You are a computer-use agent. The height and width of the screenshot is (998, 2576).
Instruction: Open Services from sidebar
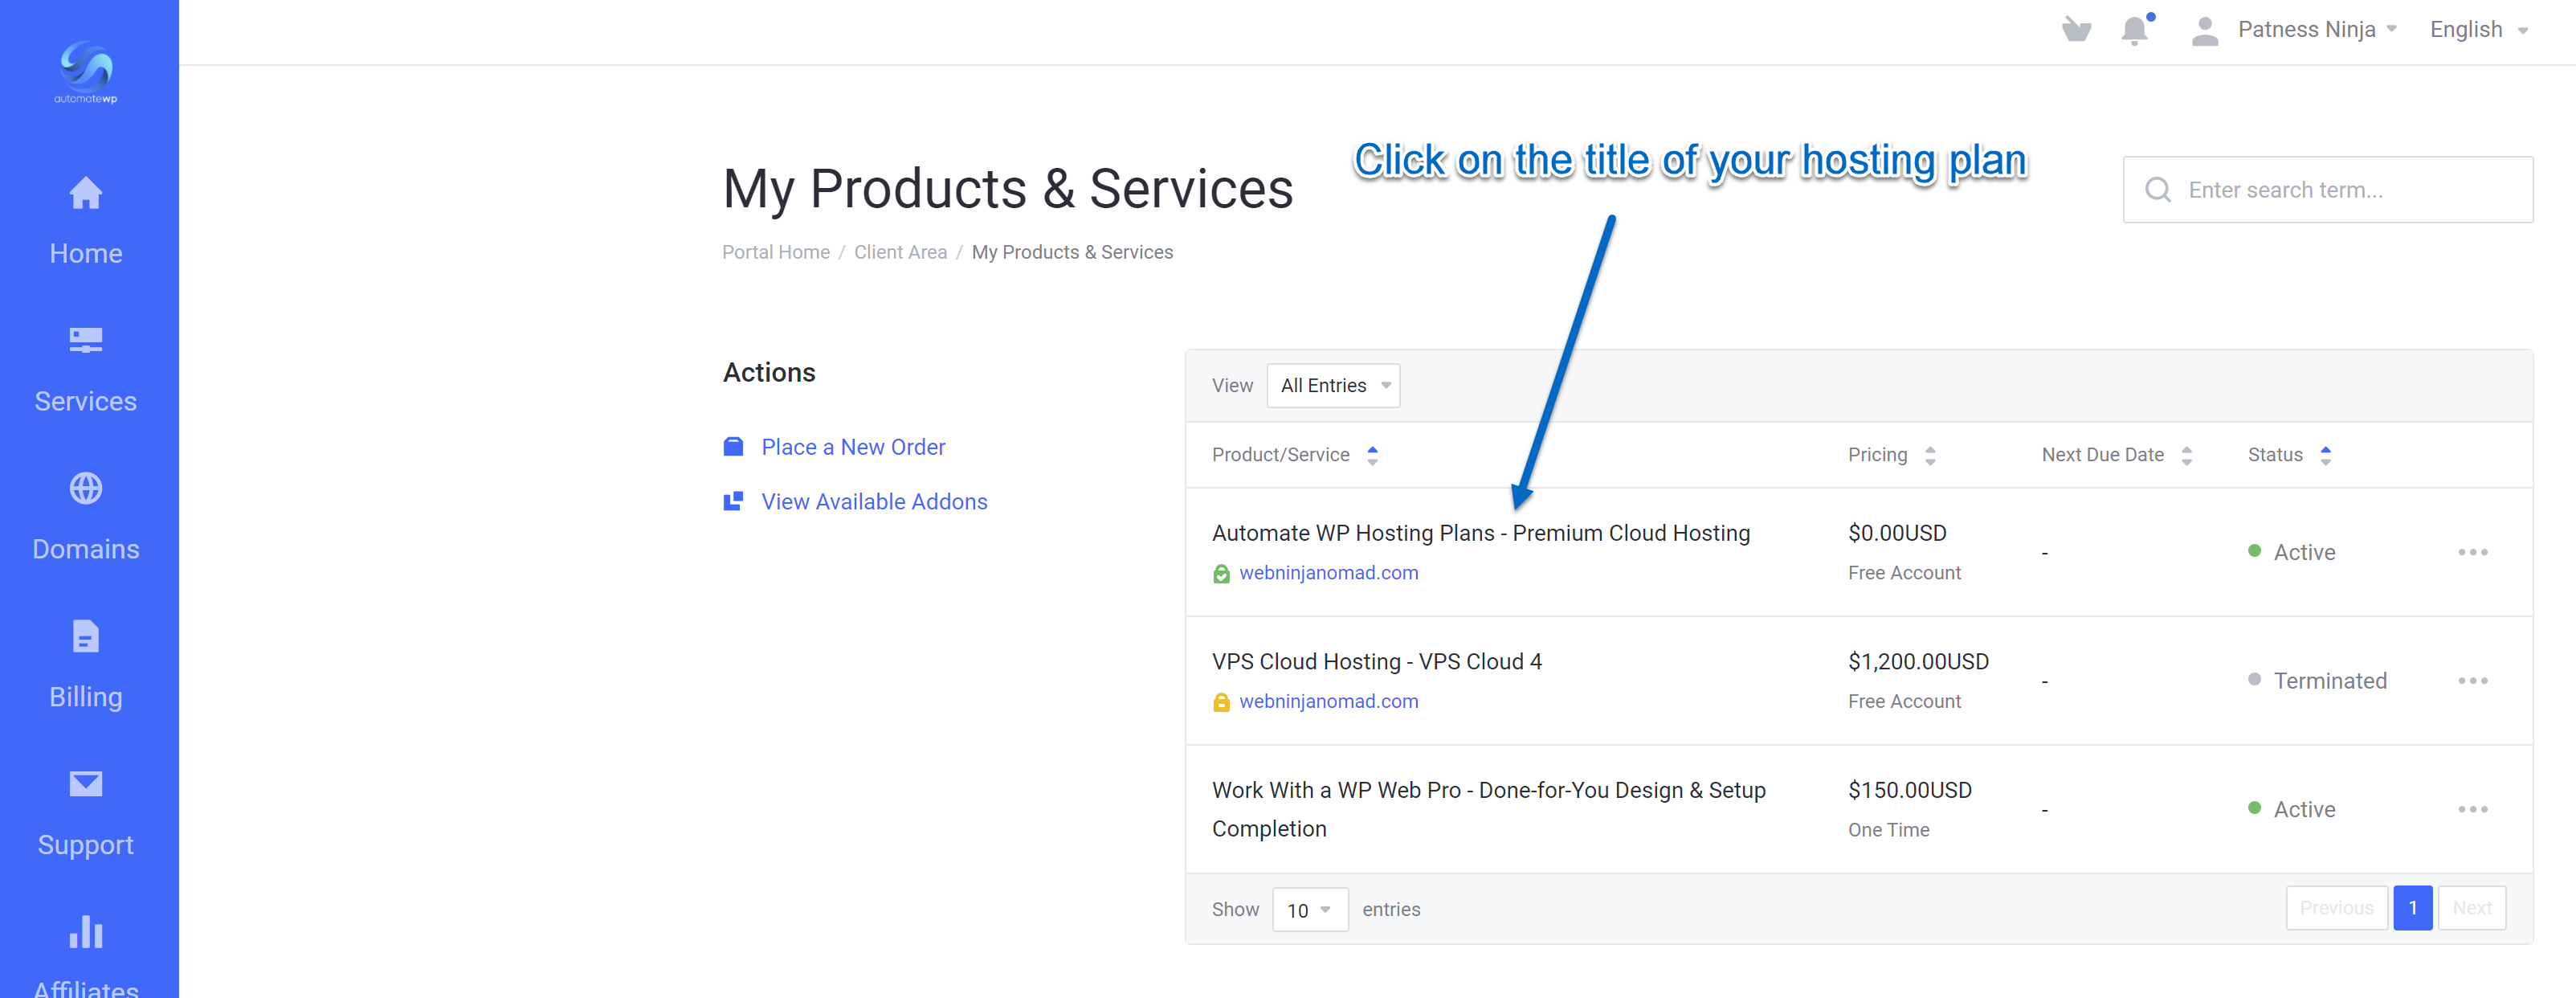[x=86, y=369]
